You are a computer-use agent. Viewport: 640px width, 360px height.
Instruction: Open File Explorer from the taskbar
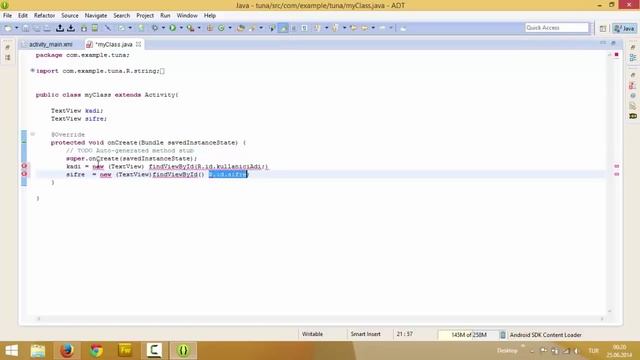click(x=38, y=350)
